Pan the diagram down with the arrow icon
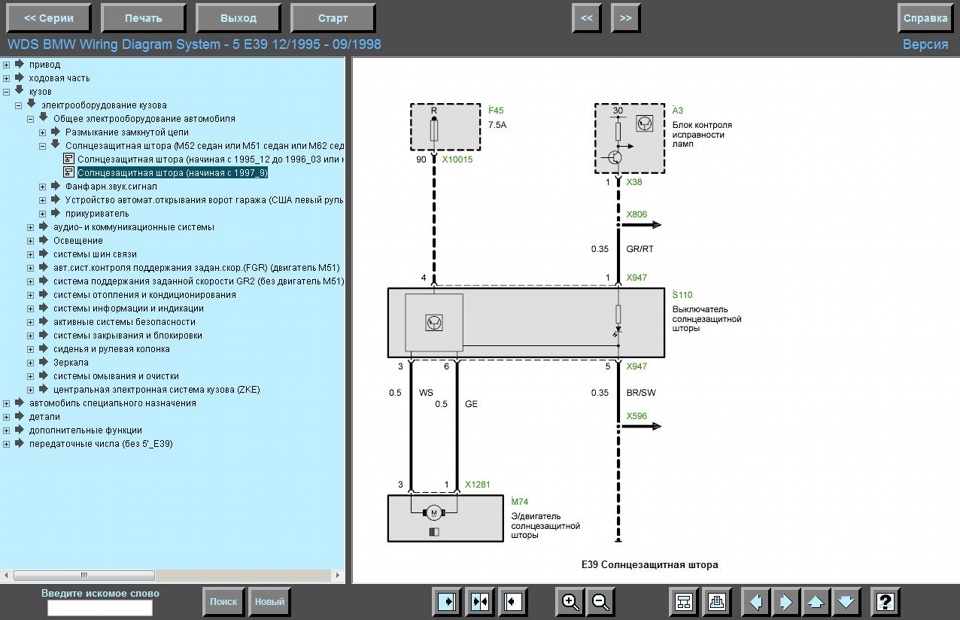 [x=846, y=602]
